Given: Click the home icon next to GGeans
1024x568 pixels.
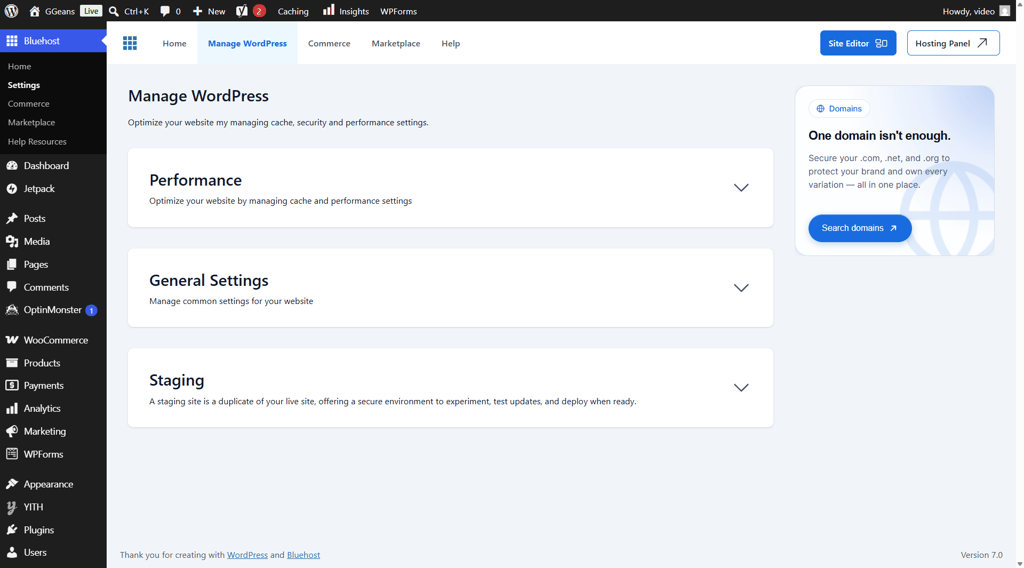Looking at the screenshot, I should (35, 11).
